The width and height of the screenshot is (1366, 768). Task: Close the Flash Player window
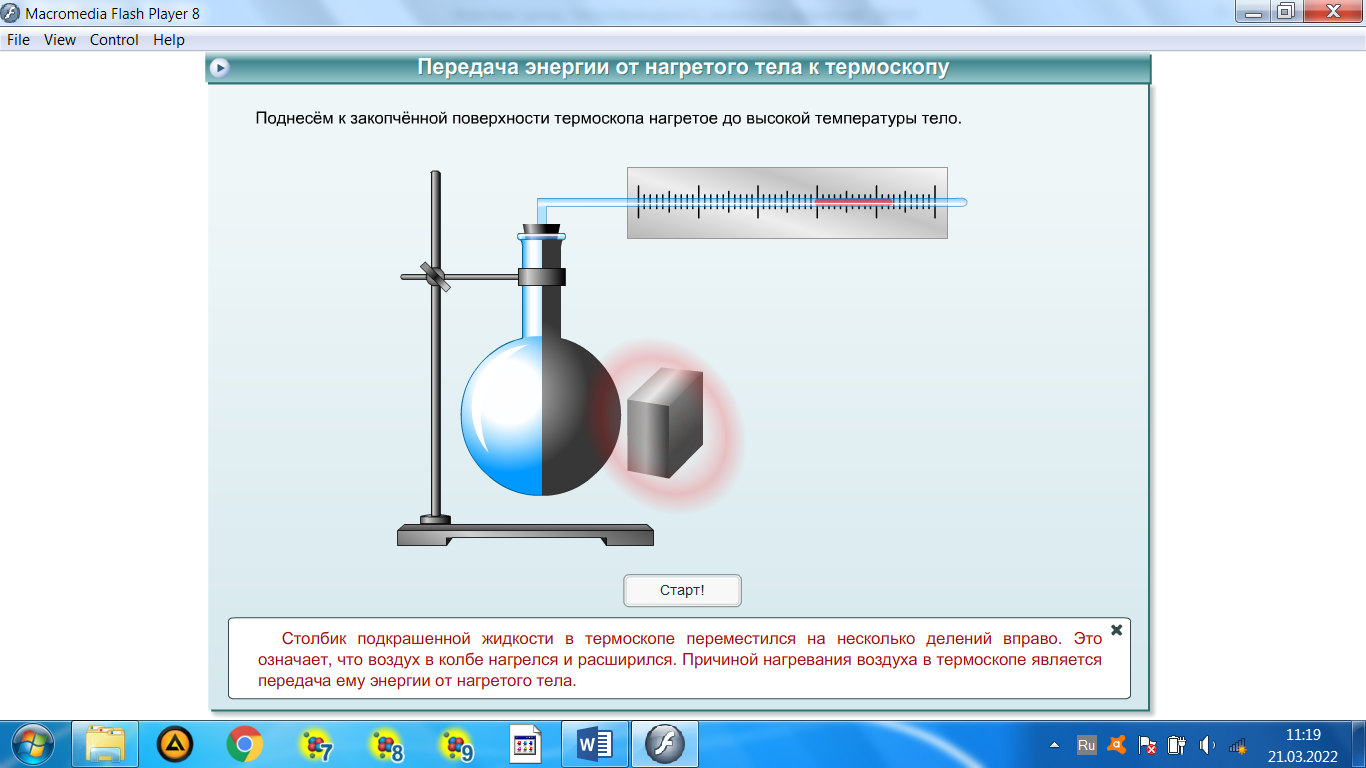pos(1332,12)
